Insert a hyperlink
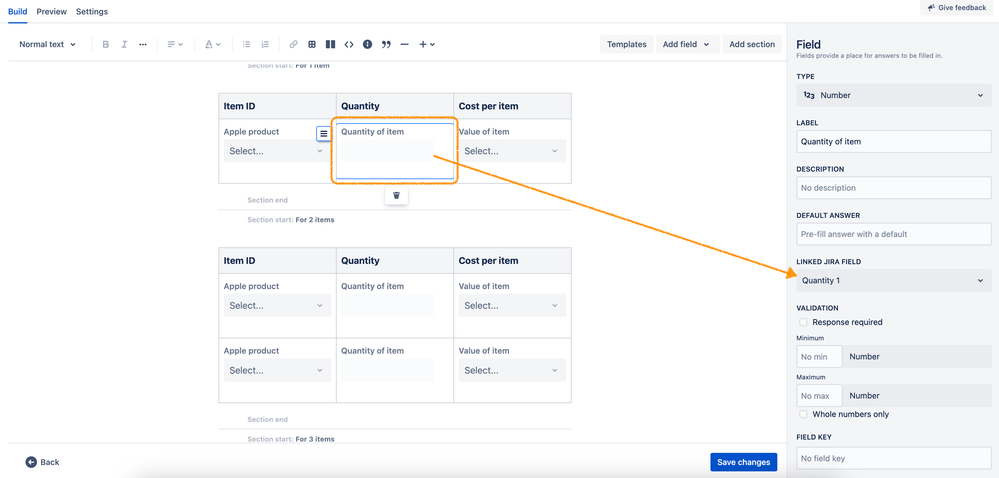 point(293,45)
